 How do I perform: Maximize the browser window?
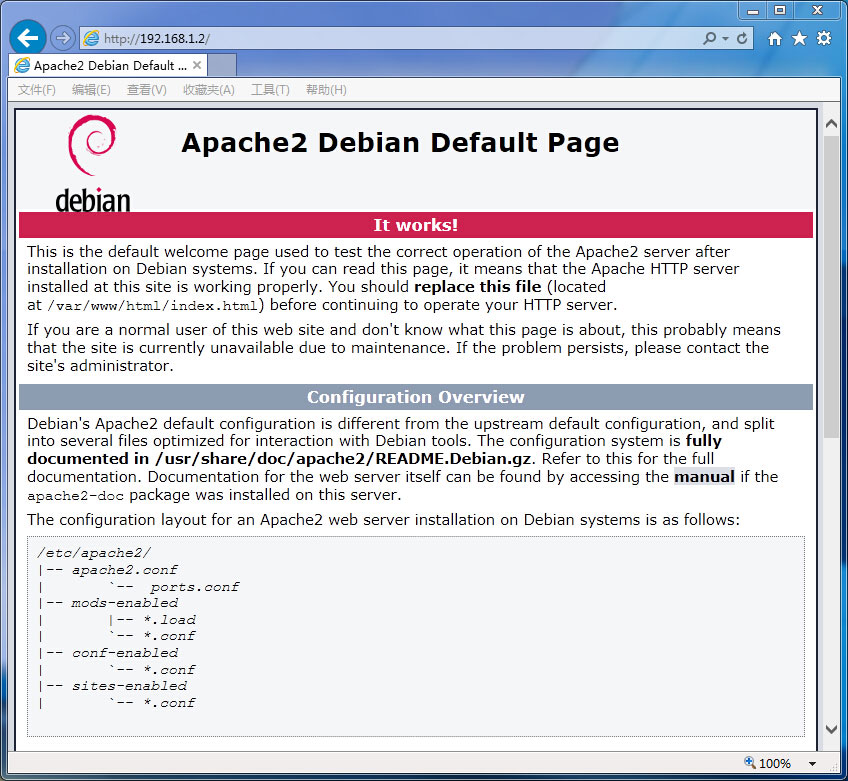click(x=779, y=10)
